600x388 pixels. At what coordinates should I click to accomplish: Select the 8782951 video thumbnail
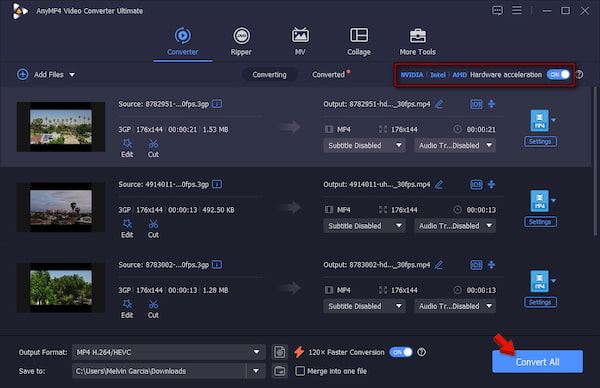(x=61, y=127)
